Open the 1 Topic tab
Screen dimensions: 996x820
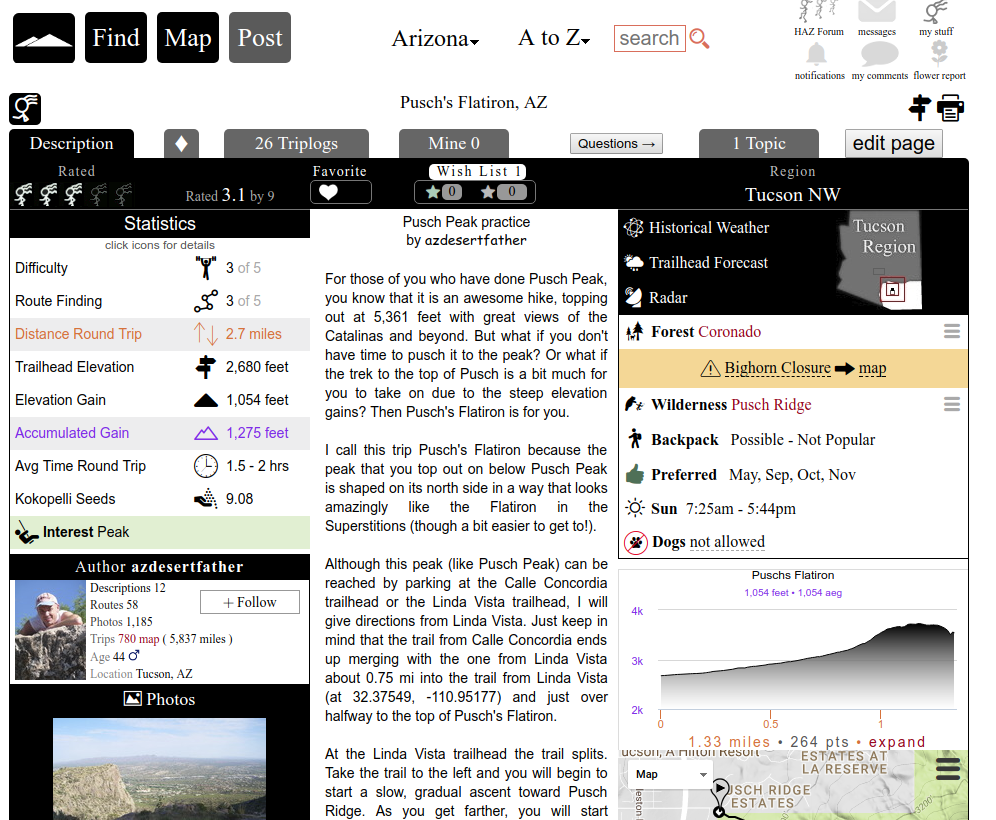[758, 143]
